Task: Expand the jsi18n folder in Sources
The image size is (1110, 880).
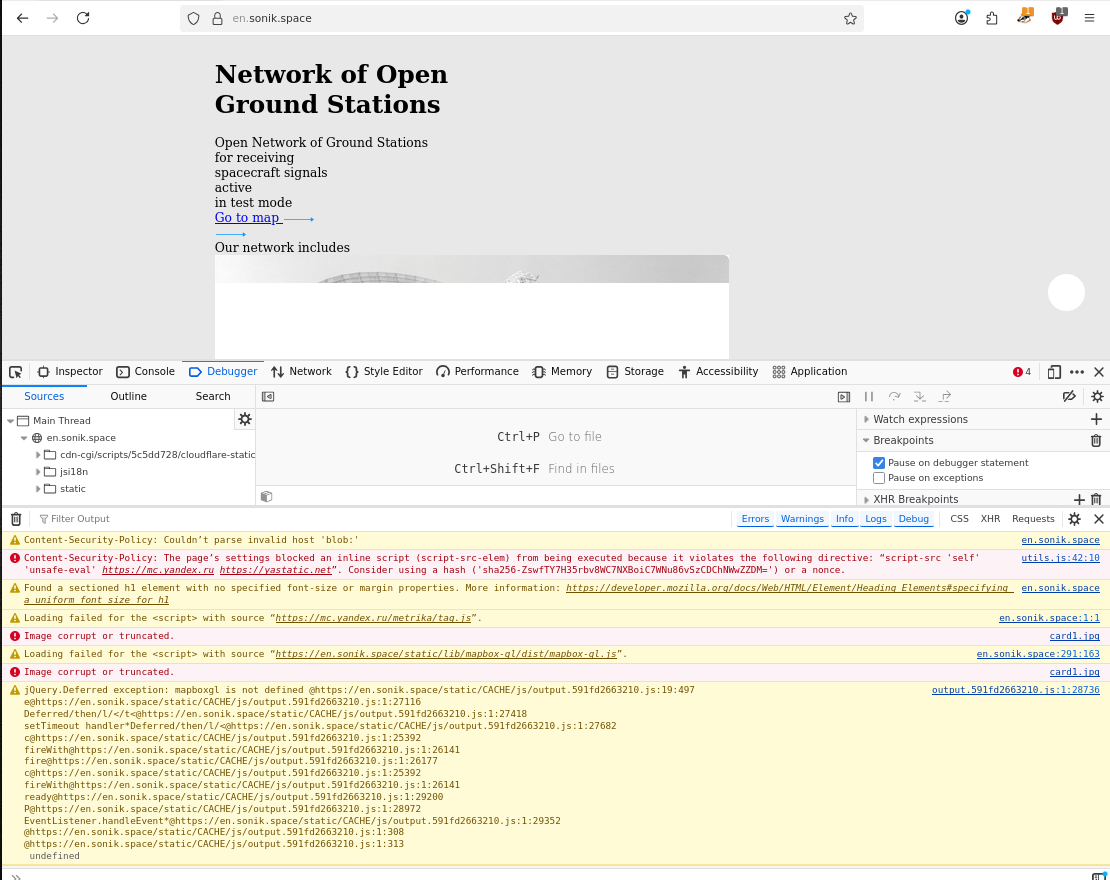Action: point(39,472)
